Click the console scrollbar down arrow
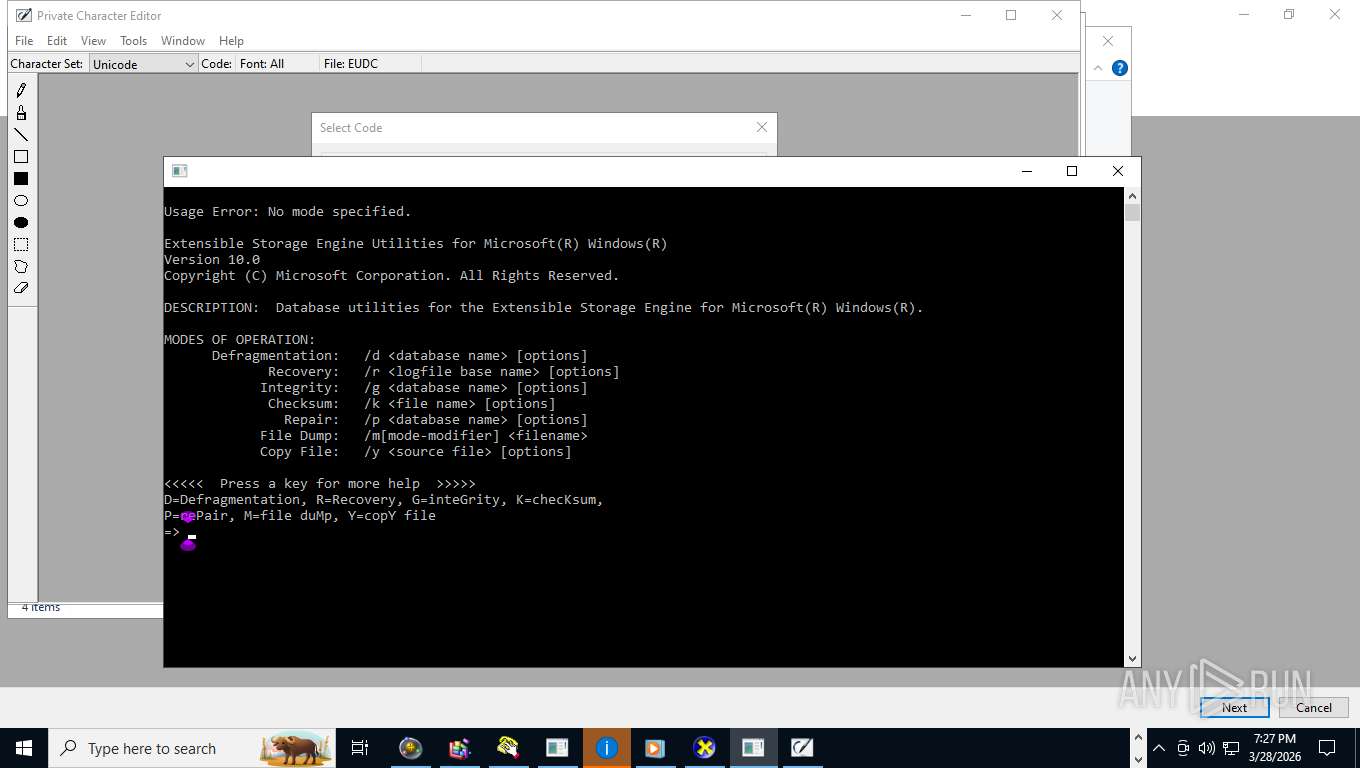 click(1133, 659)
